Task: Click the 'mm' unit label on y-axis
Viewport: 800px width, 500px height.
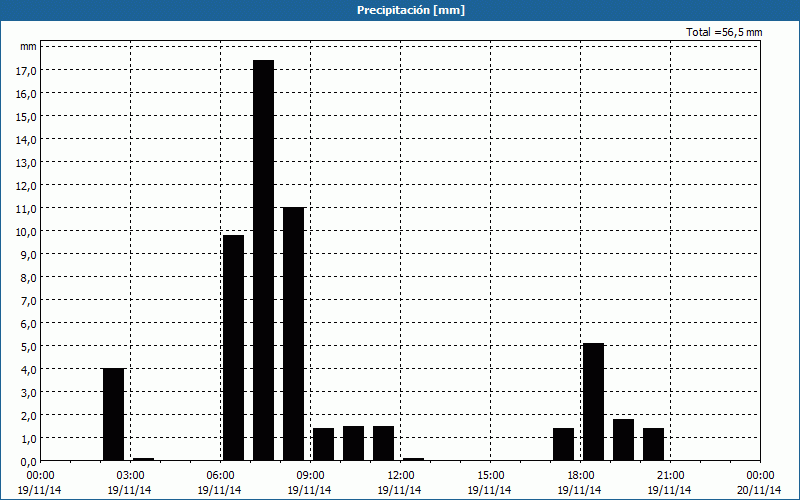Action: (29, 46)
